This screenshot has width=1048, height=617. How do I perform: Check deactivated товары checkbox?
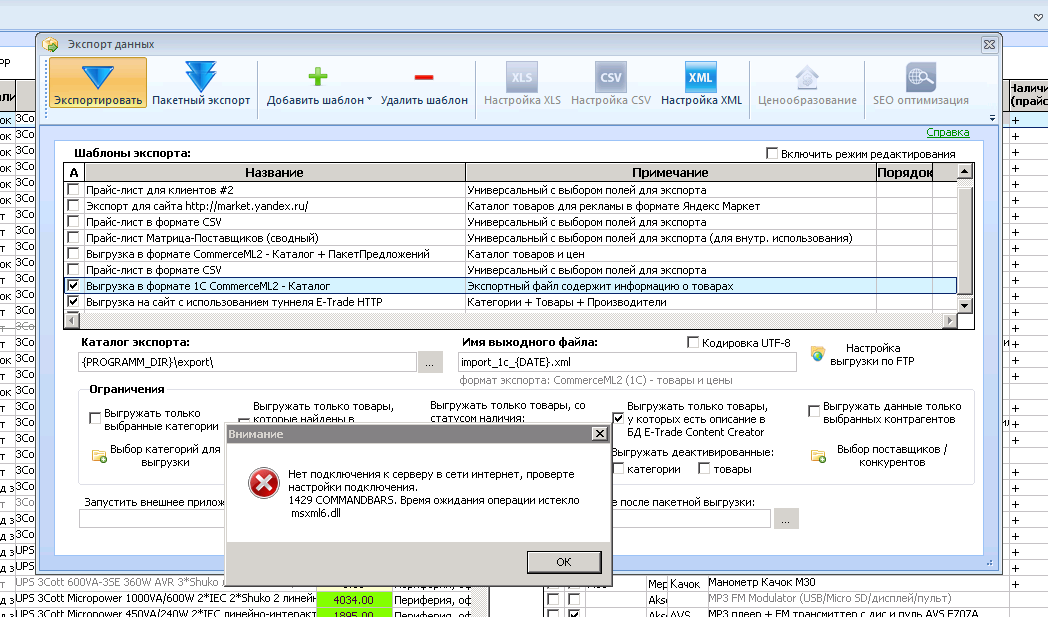point(704,469)
